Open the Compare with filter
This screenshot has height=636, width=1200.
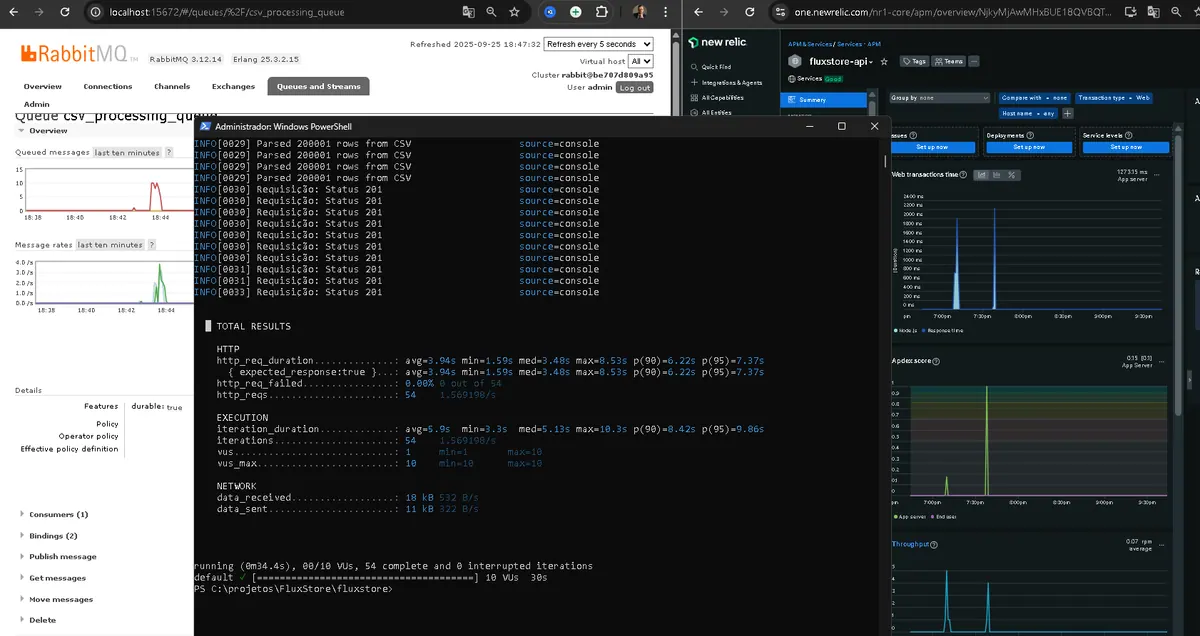[x=1034, y=98]
